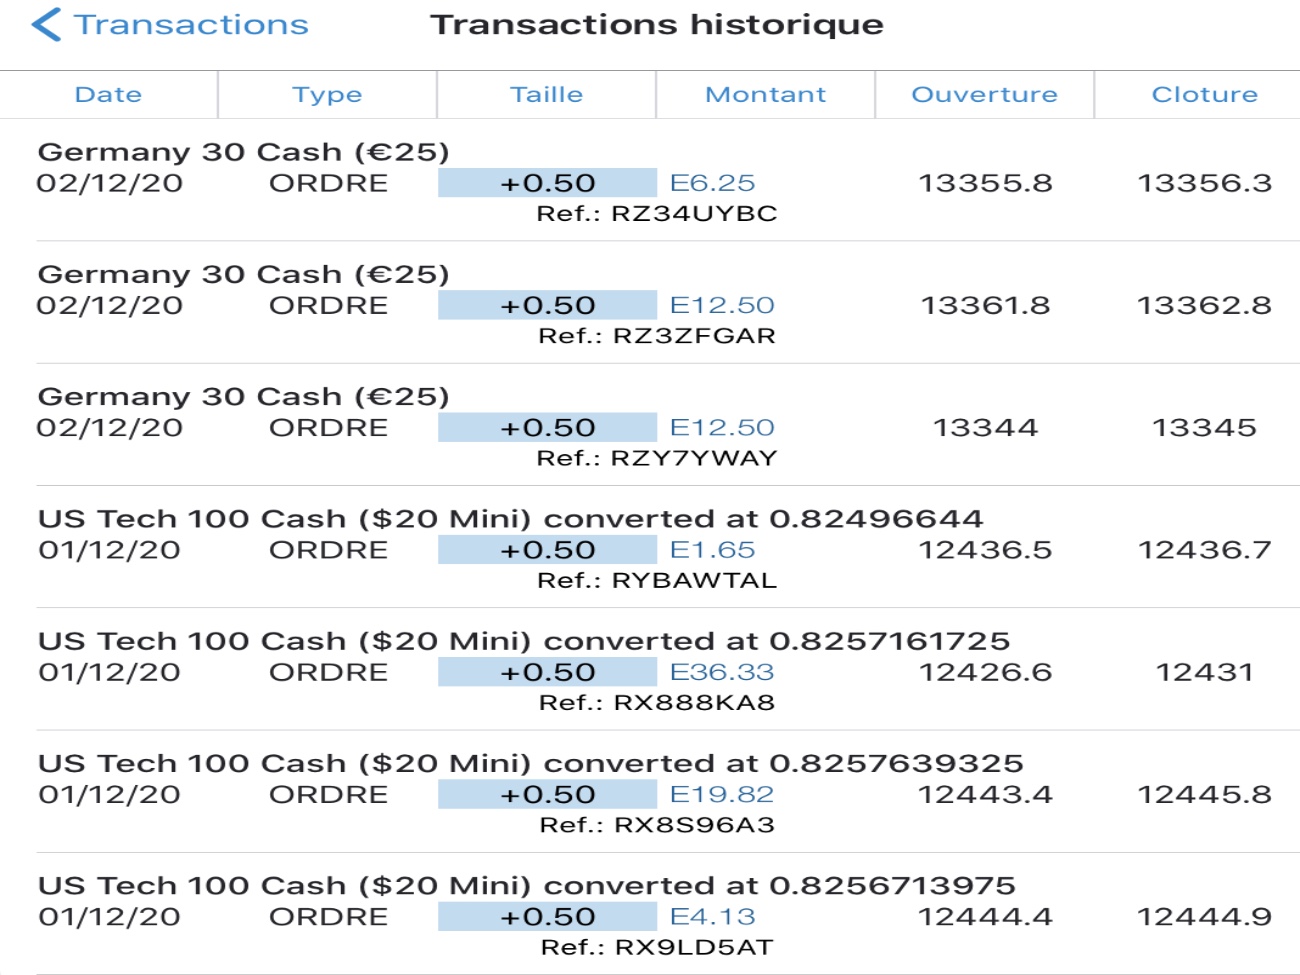
Task: Select the +0.50 size of RX9LD5AT order
Action: (x=547, y=916)
